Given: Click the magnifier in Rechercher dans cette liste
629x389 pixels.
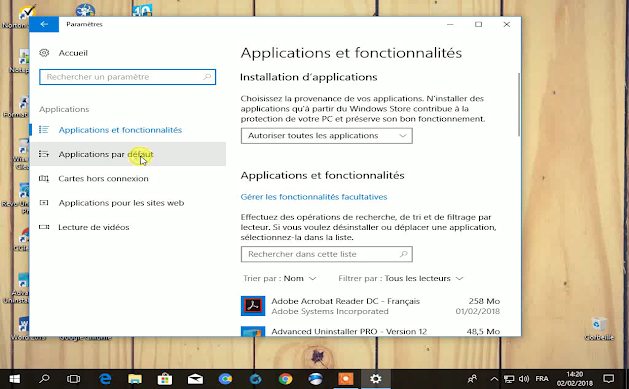Looking at the screenshot, I should (x=404, y=254).
